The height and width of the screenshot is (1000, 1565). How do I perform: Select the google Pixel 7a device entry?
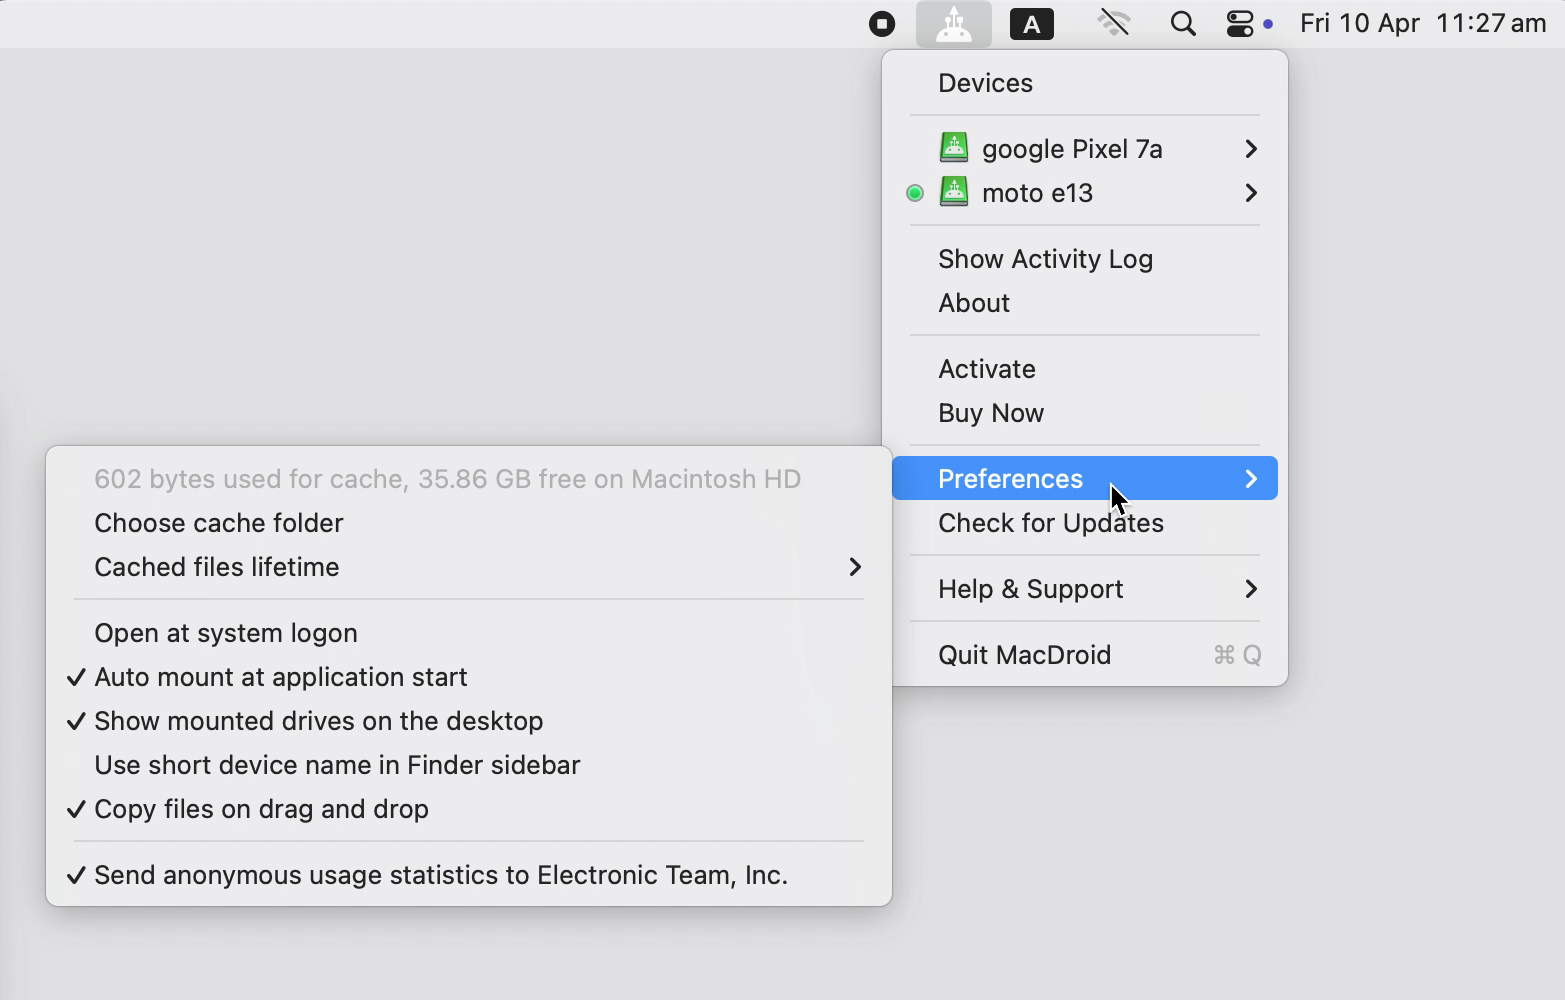1085,149
